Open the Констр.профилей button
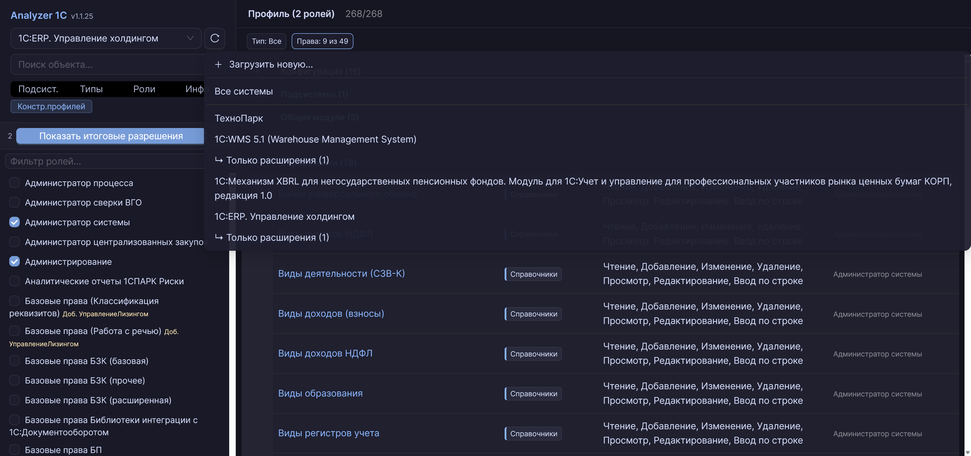 pyautogui.click(x=51, y=106)
